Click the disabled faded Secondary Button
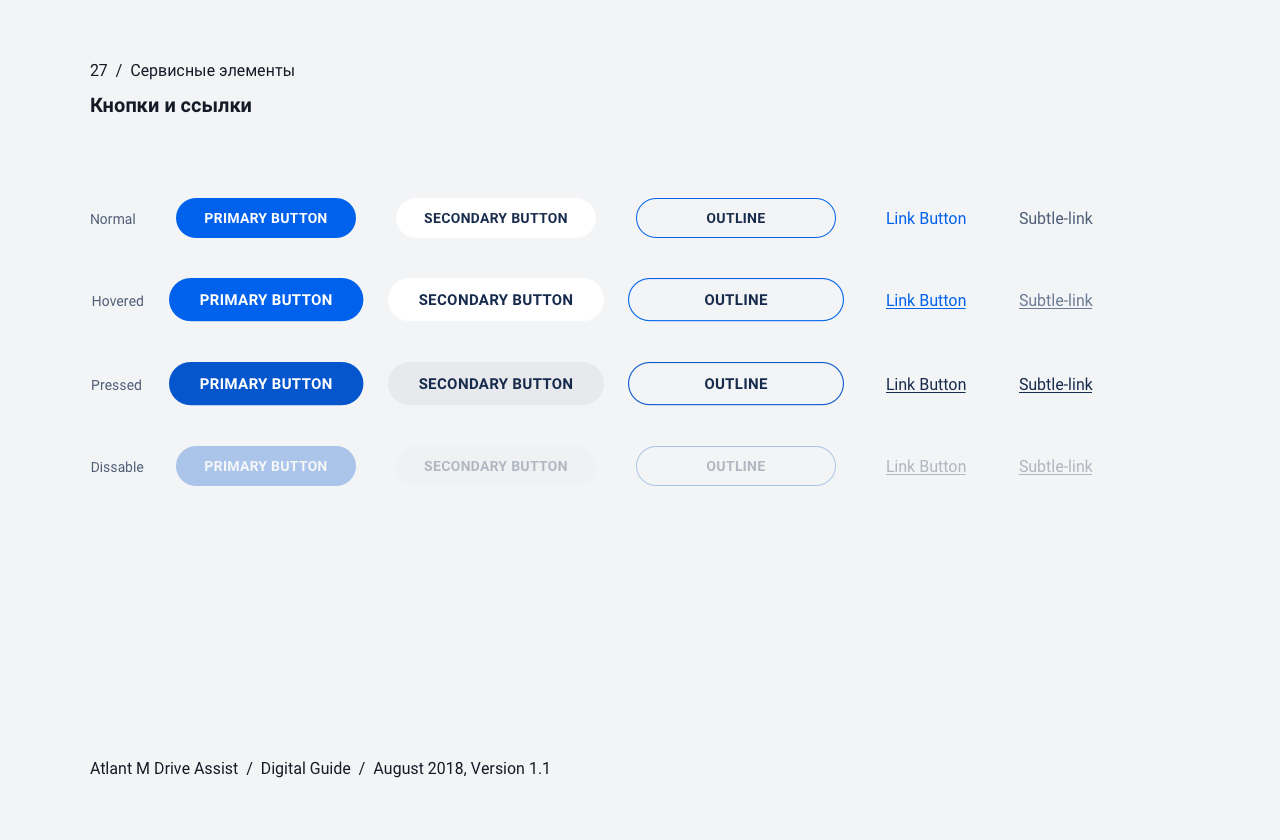The image size is (1280, 840). coord(496,466)
